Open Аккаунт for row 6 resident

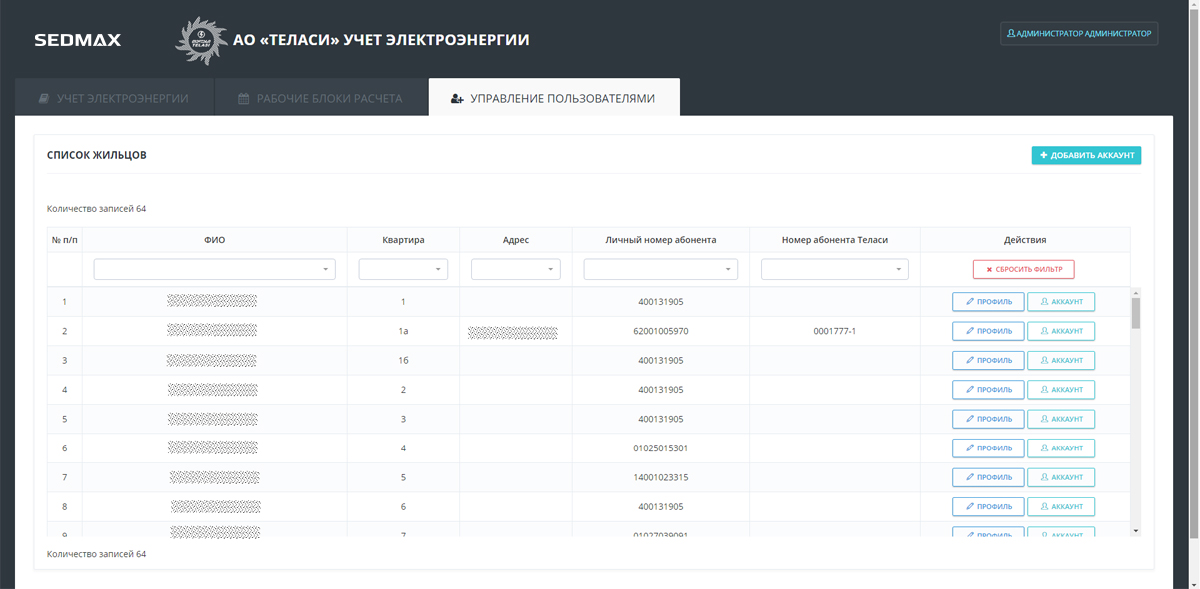click(1060, 448)
